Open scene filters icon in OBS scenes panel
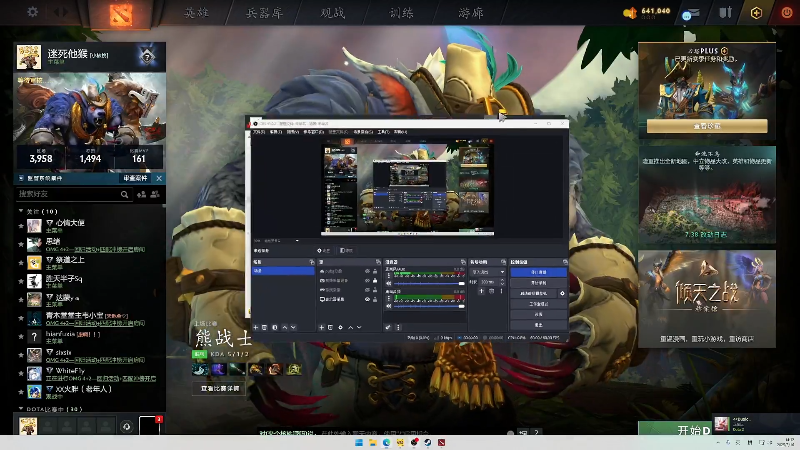 point(274,327)
